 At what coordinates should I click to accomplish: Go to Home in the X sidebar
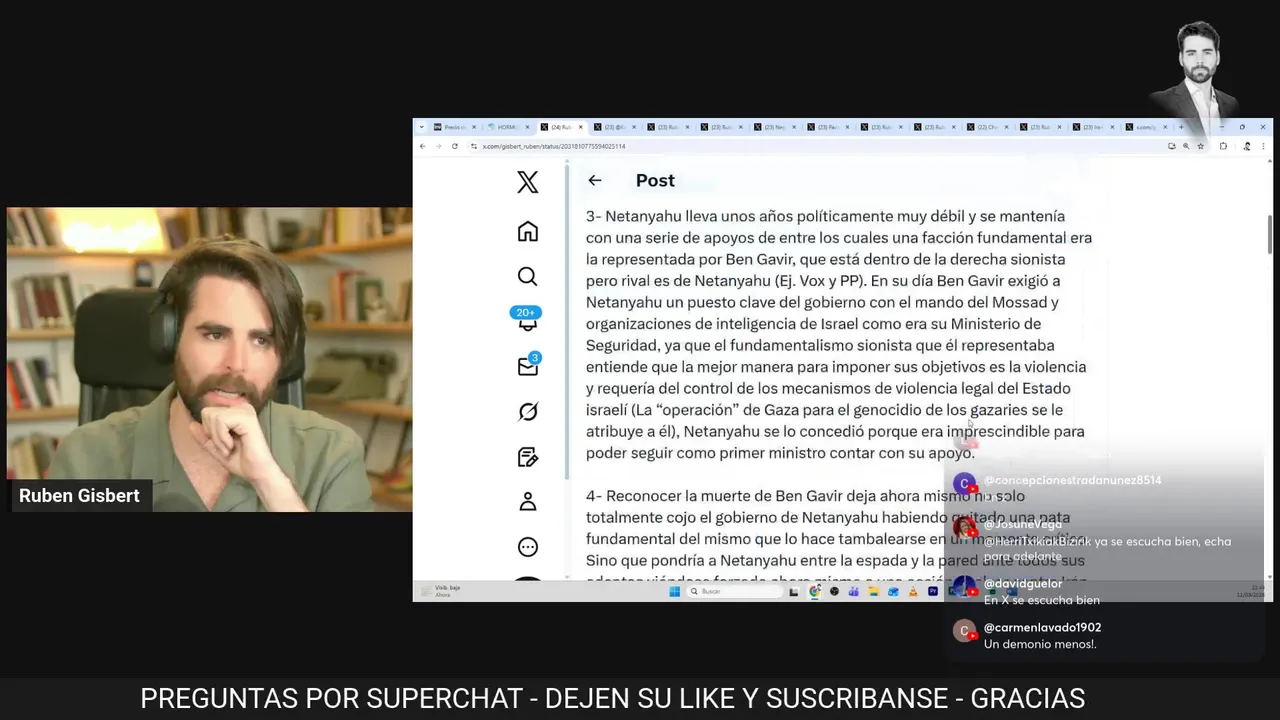pyautogui.click(x=528, y=231)
